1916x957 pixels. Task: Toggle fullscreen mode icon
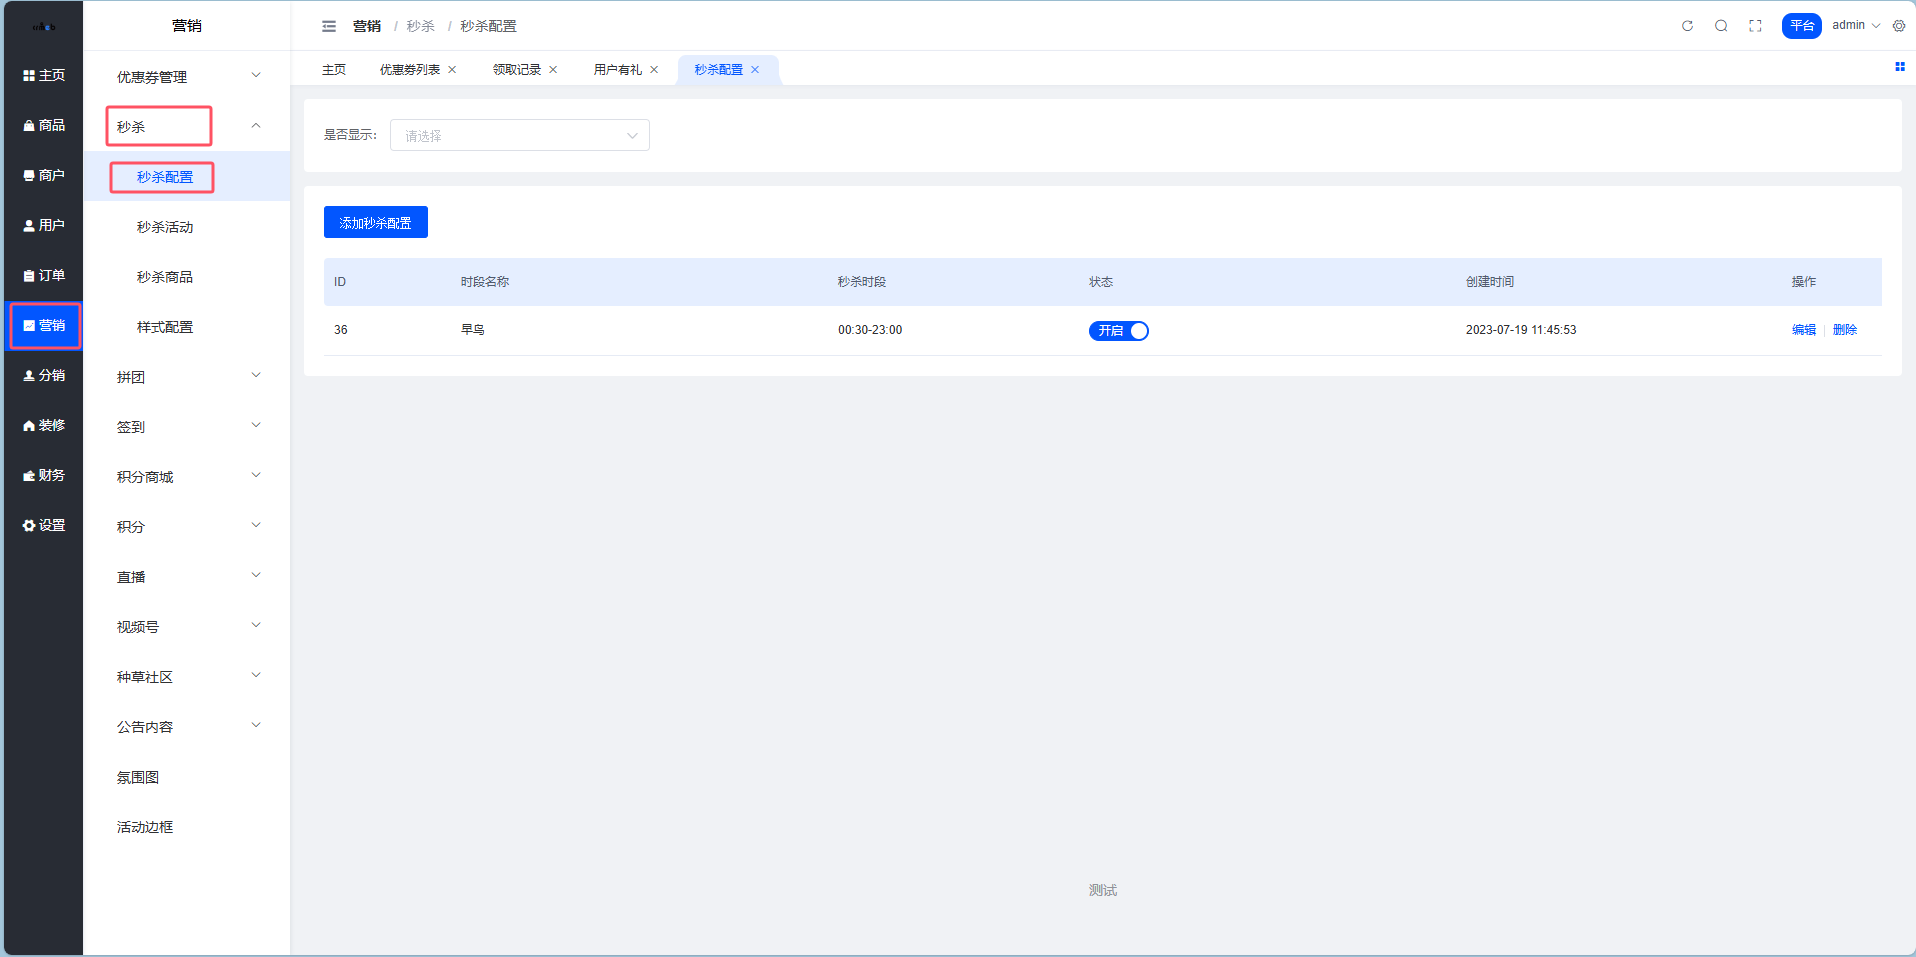tap(1755, 26)
